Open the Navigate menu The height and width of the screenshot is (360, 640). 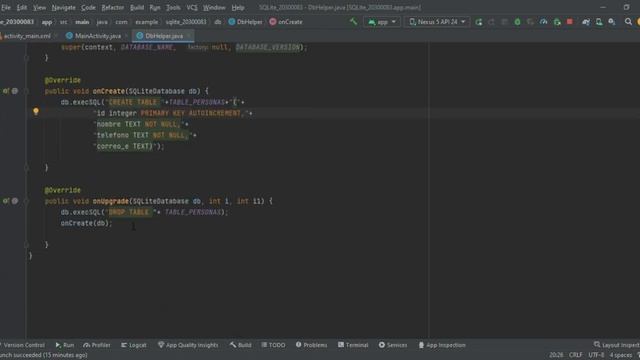pos(63,7)
